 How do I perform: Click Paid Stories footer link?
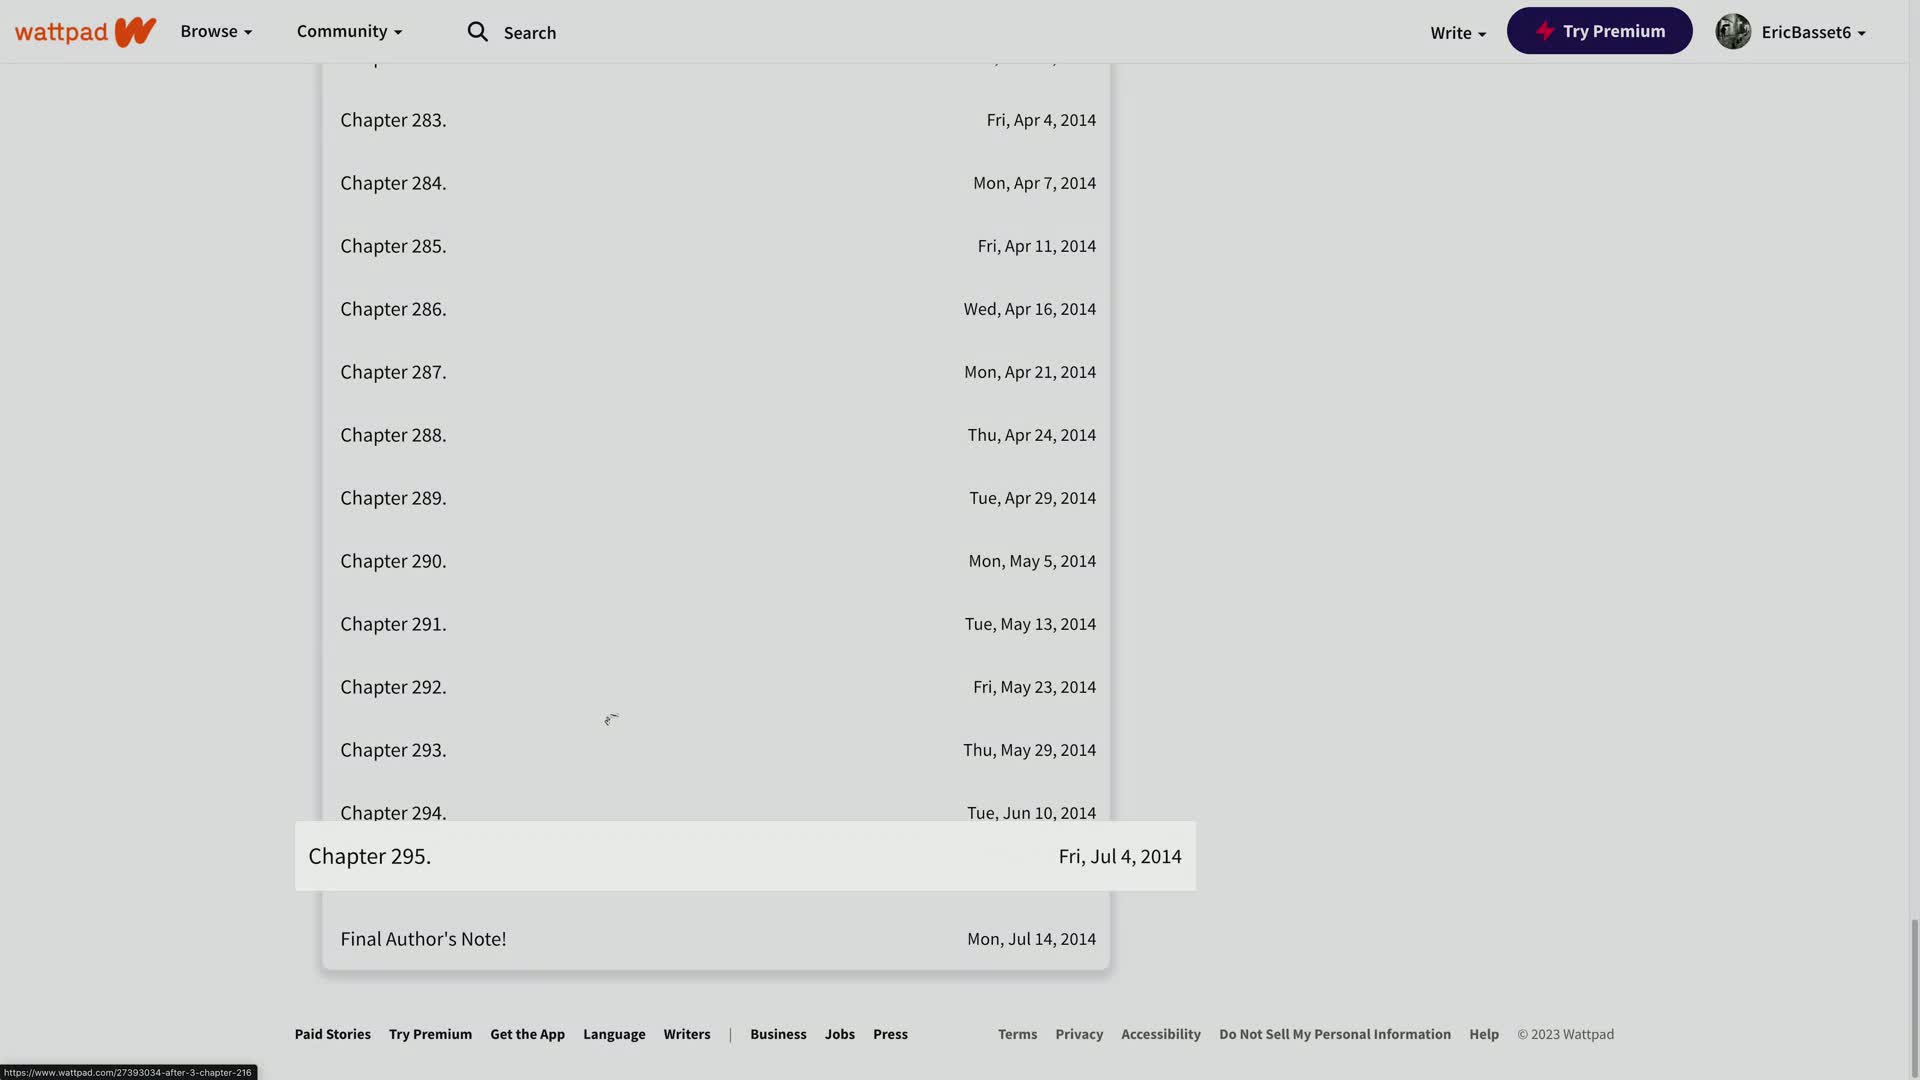point(332,1034)
